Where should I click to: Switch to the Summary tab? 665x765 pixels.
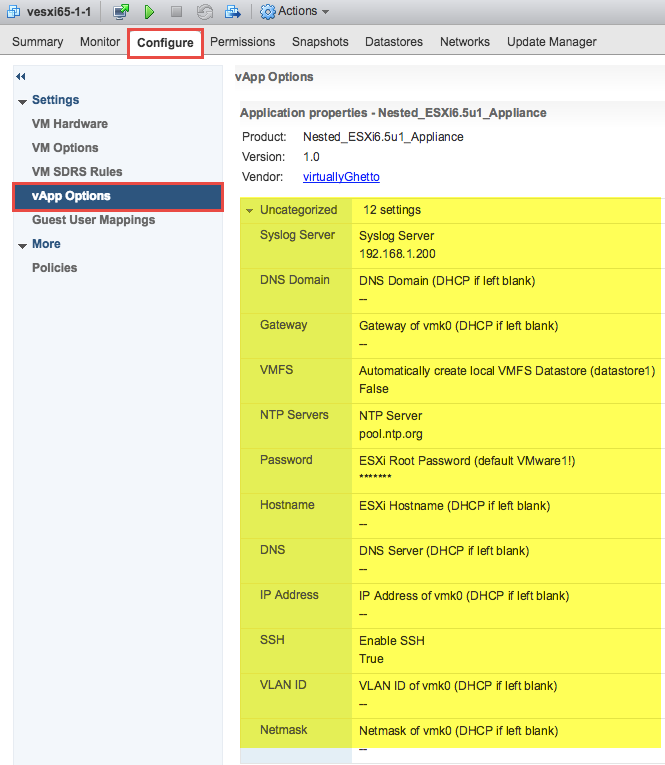pyautogui.click(x=37, y=42)
